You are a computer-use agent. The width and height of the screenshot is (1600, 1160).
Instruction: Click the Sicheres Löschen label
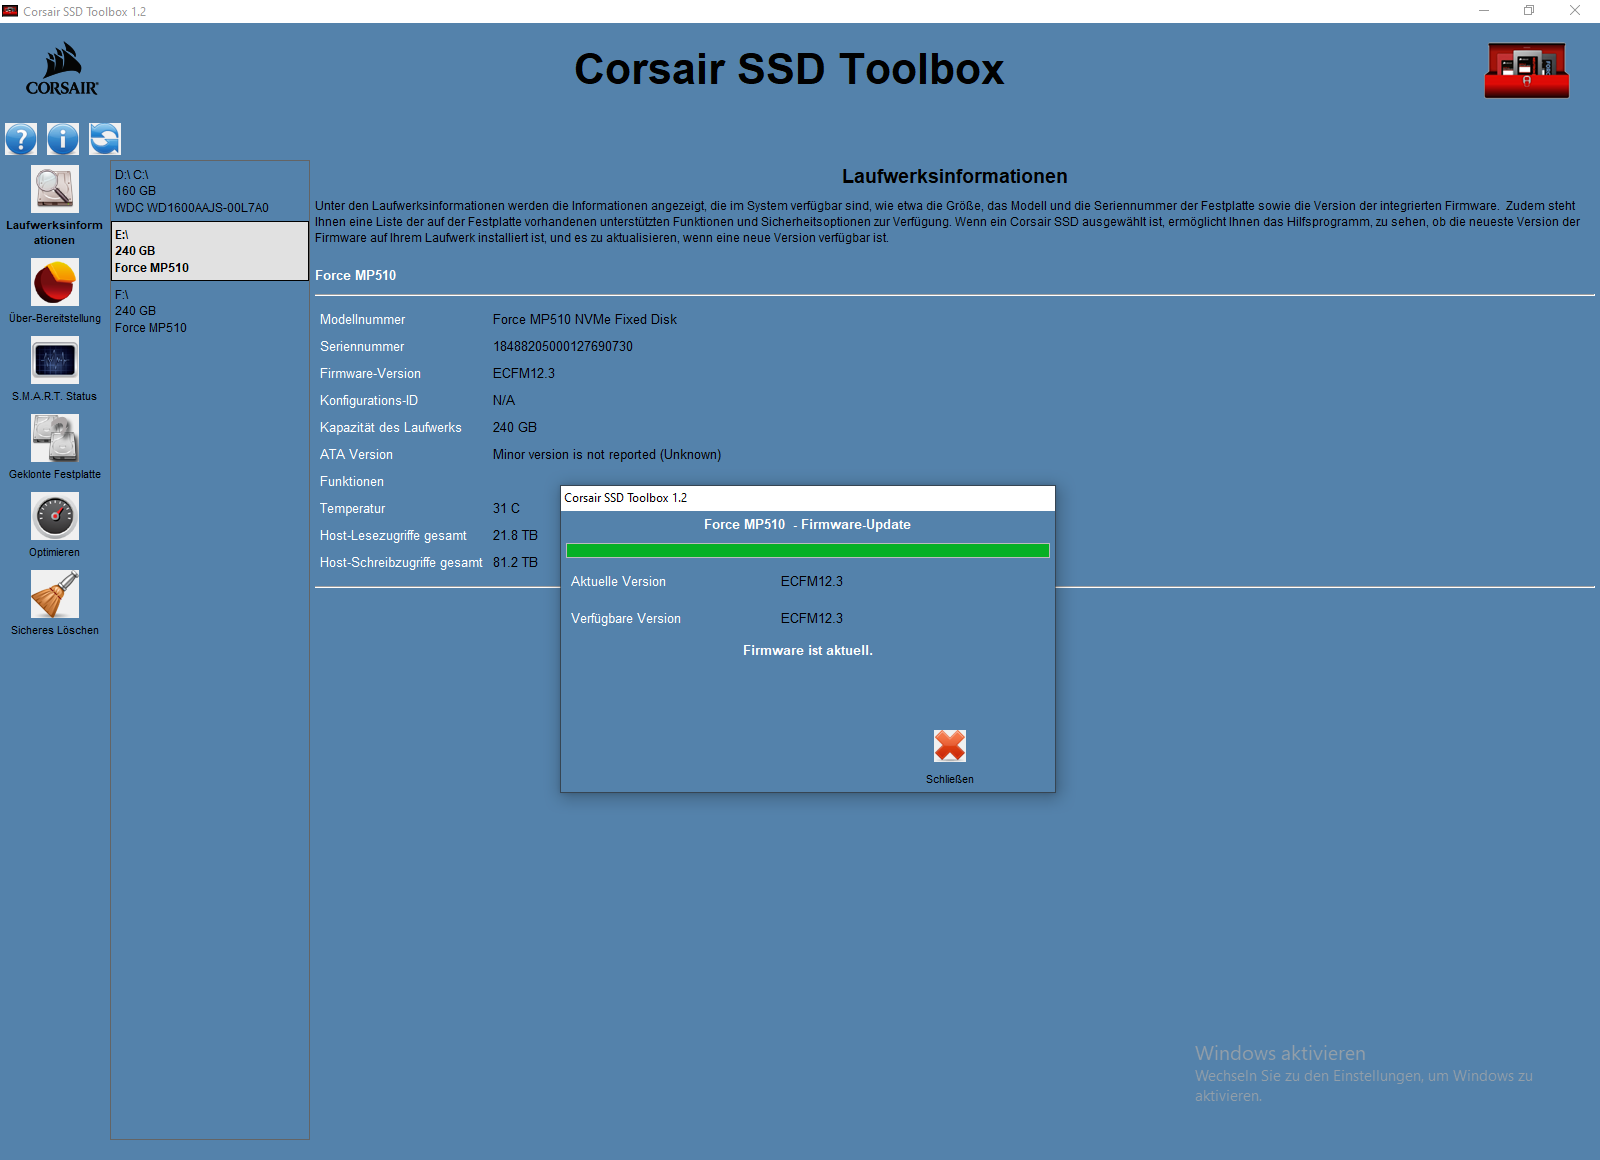[x=55, y=630]
